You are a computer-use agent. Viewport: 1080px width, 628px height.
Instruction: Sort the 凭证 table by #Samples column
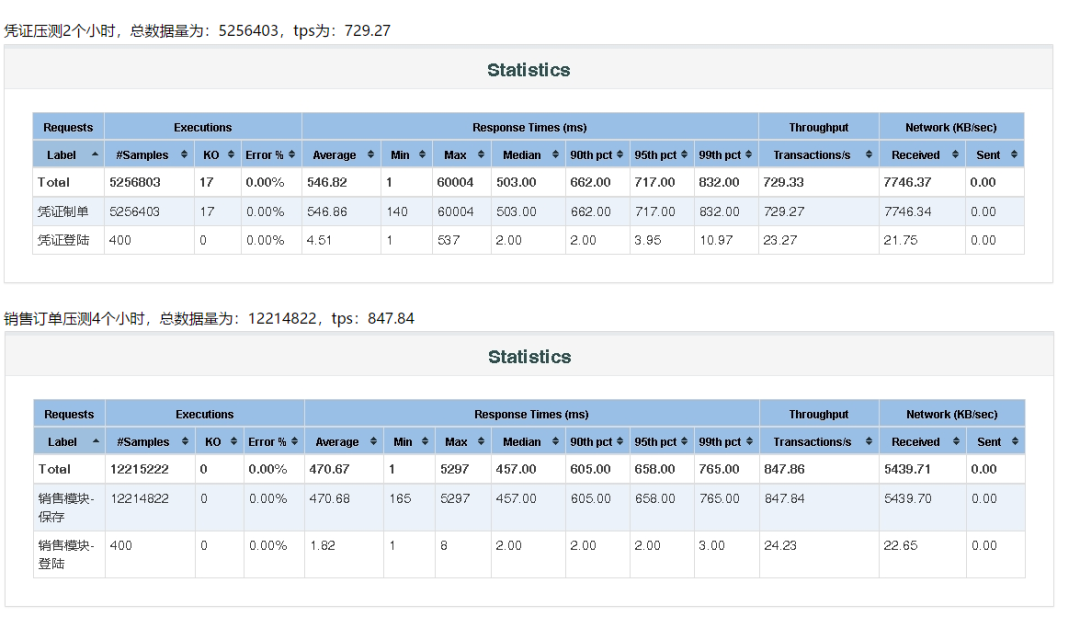coord(148,155)
